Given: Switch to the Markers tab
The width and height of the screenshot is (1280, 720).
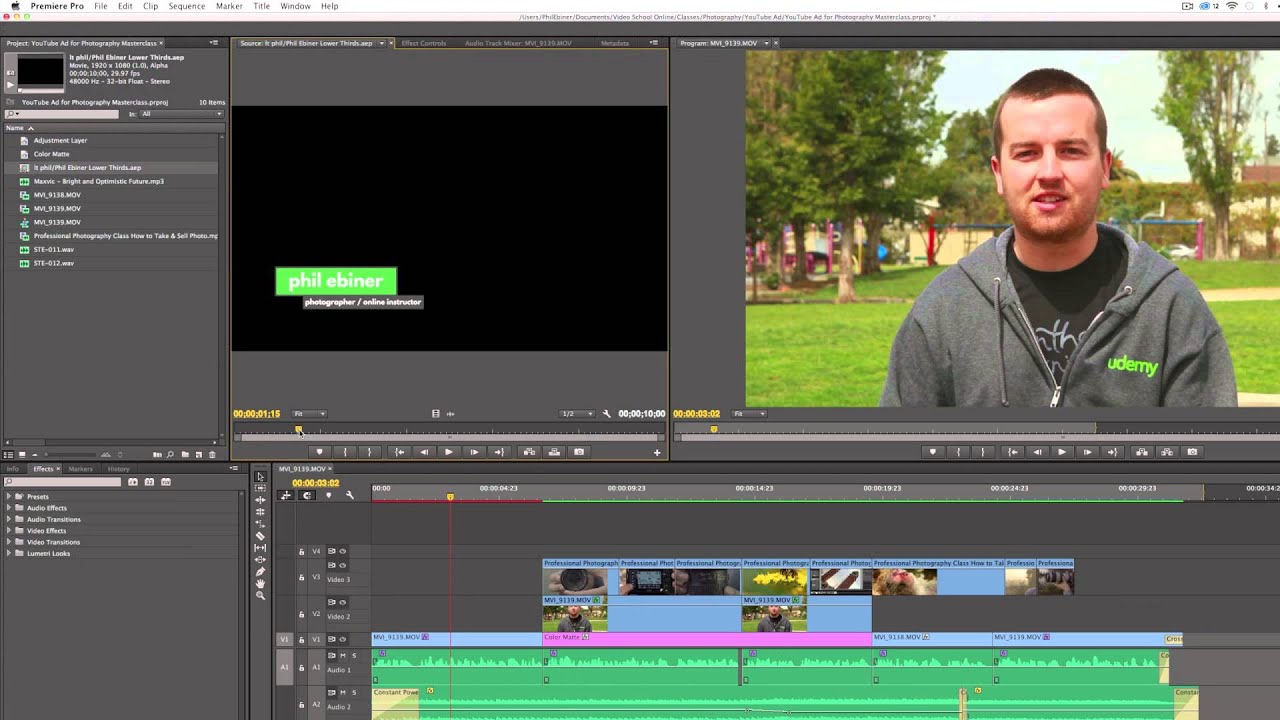Looking at the screenshot, I should [80, 469].
